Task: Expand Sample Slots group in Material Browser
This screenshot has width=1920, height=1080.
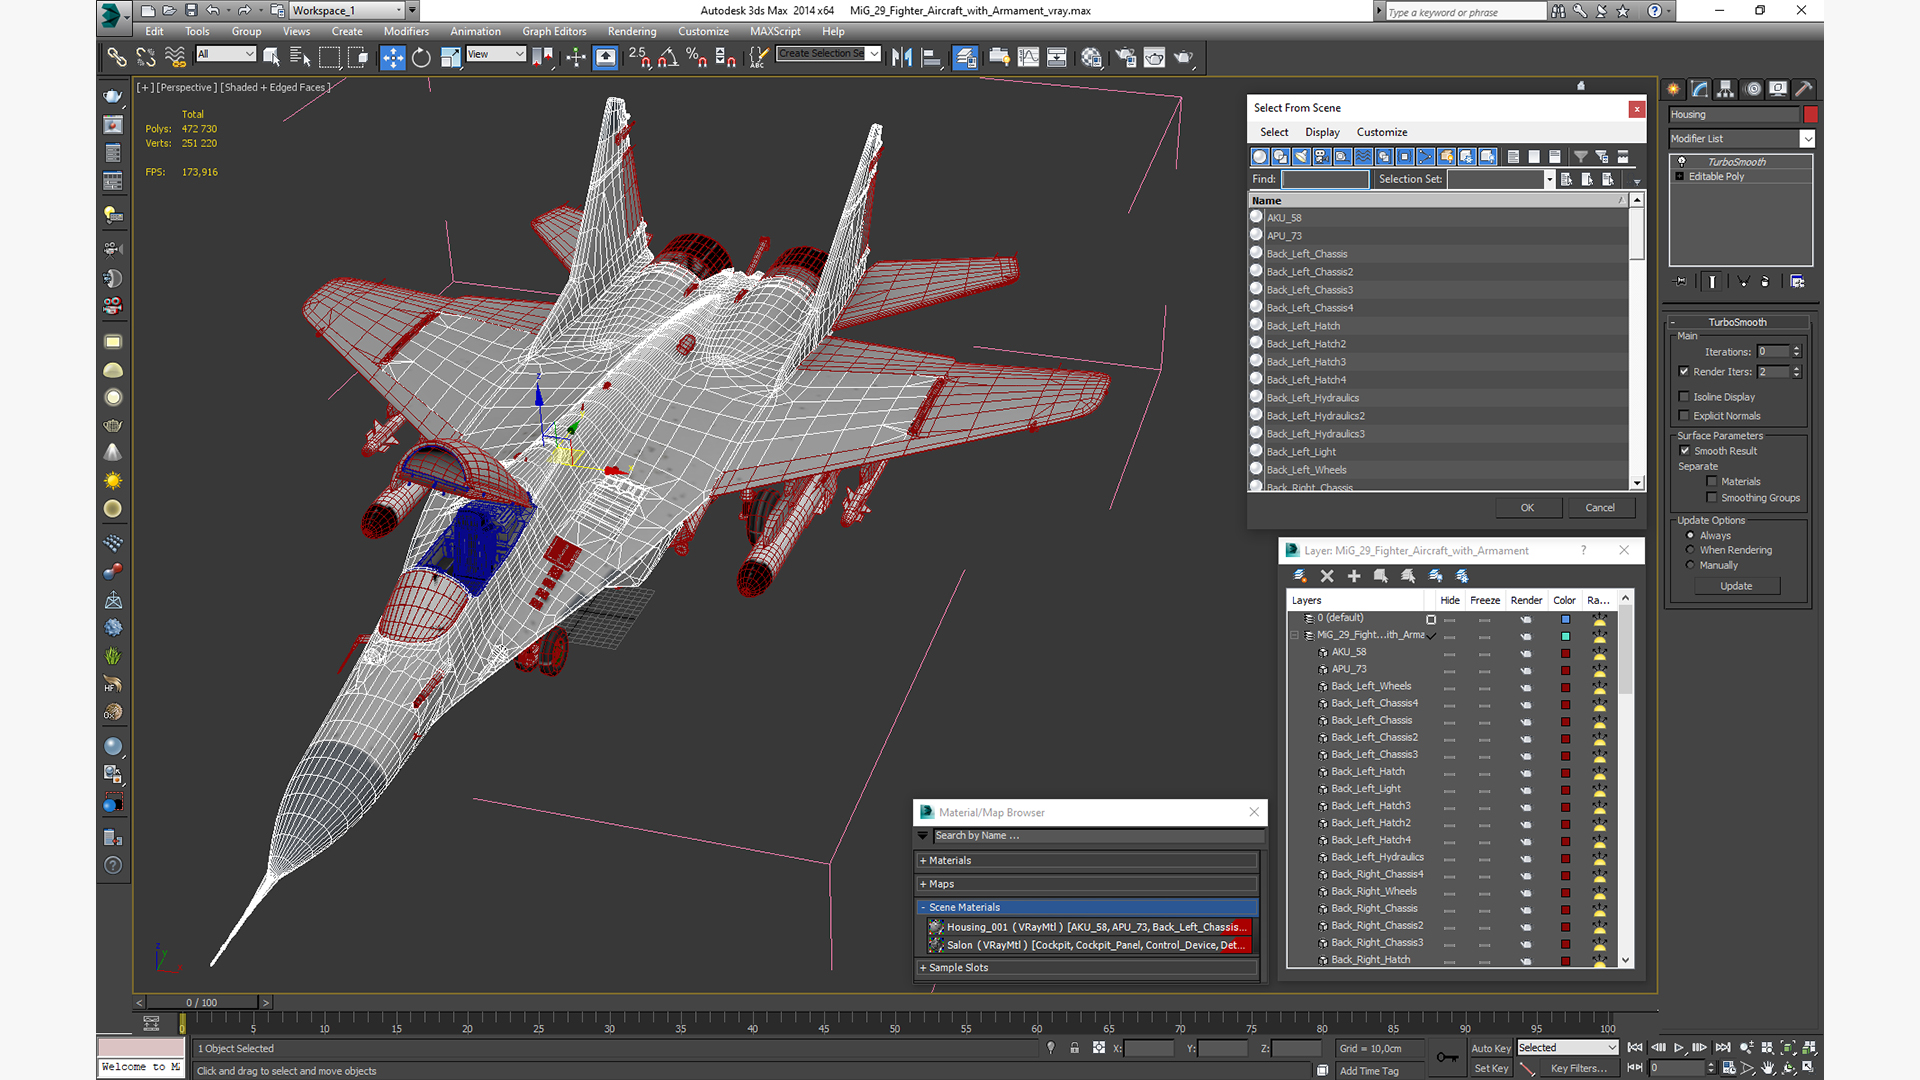Action: point(1087,968)
